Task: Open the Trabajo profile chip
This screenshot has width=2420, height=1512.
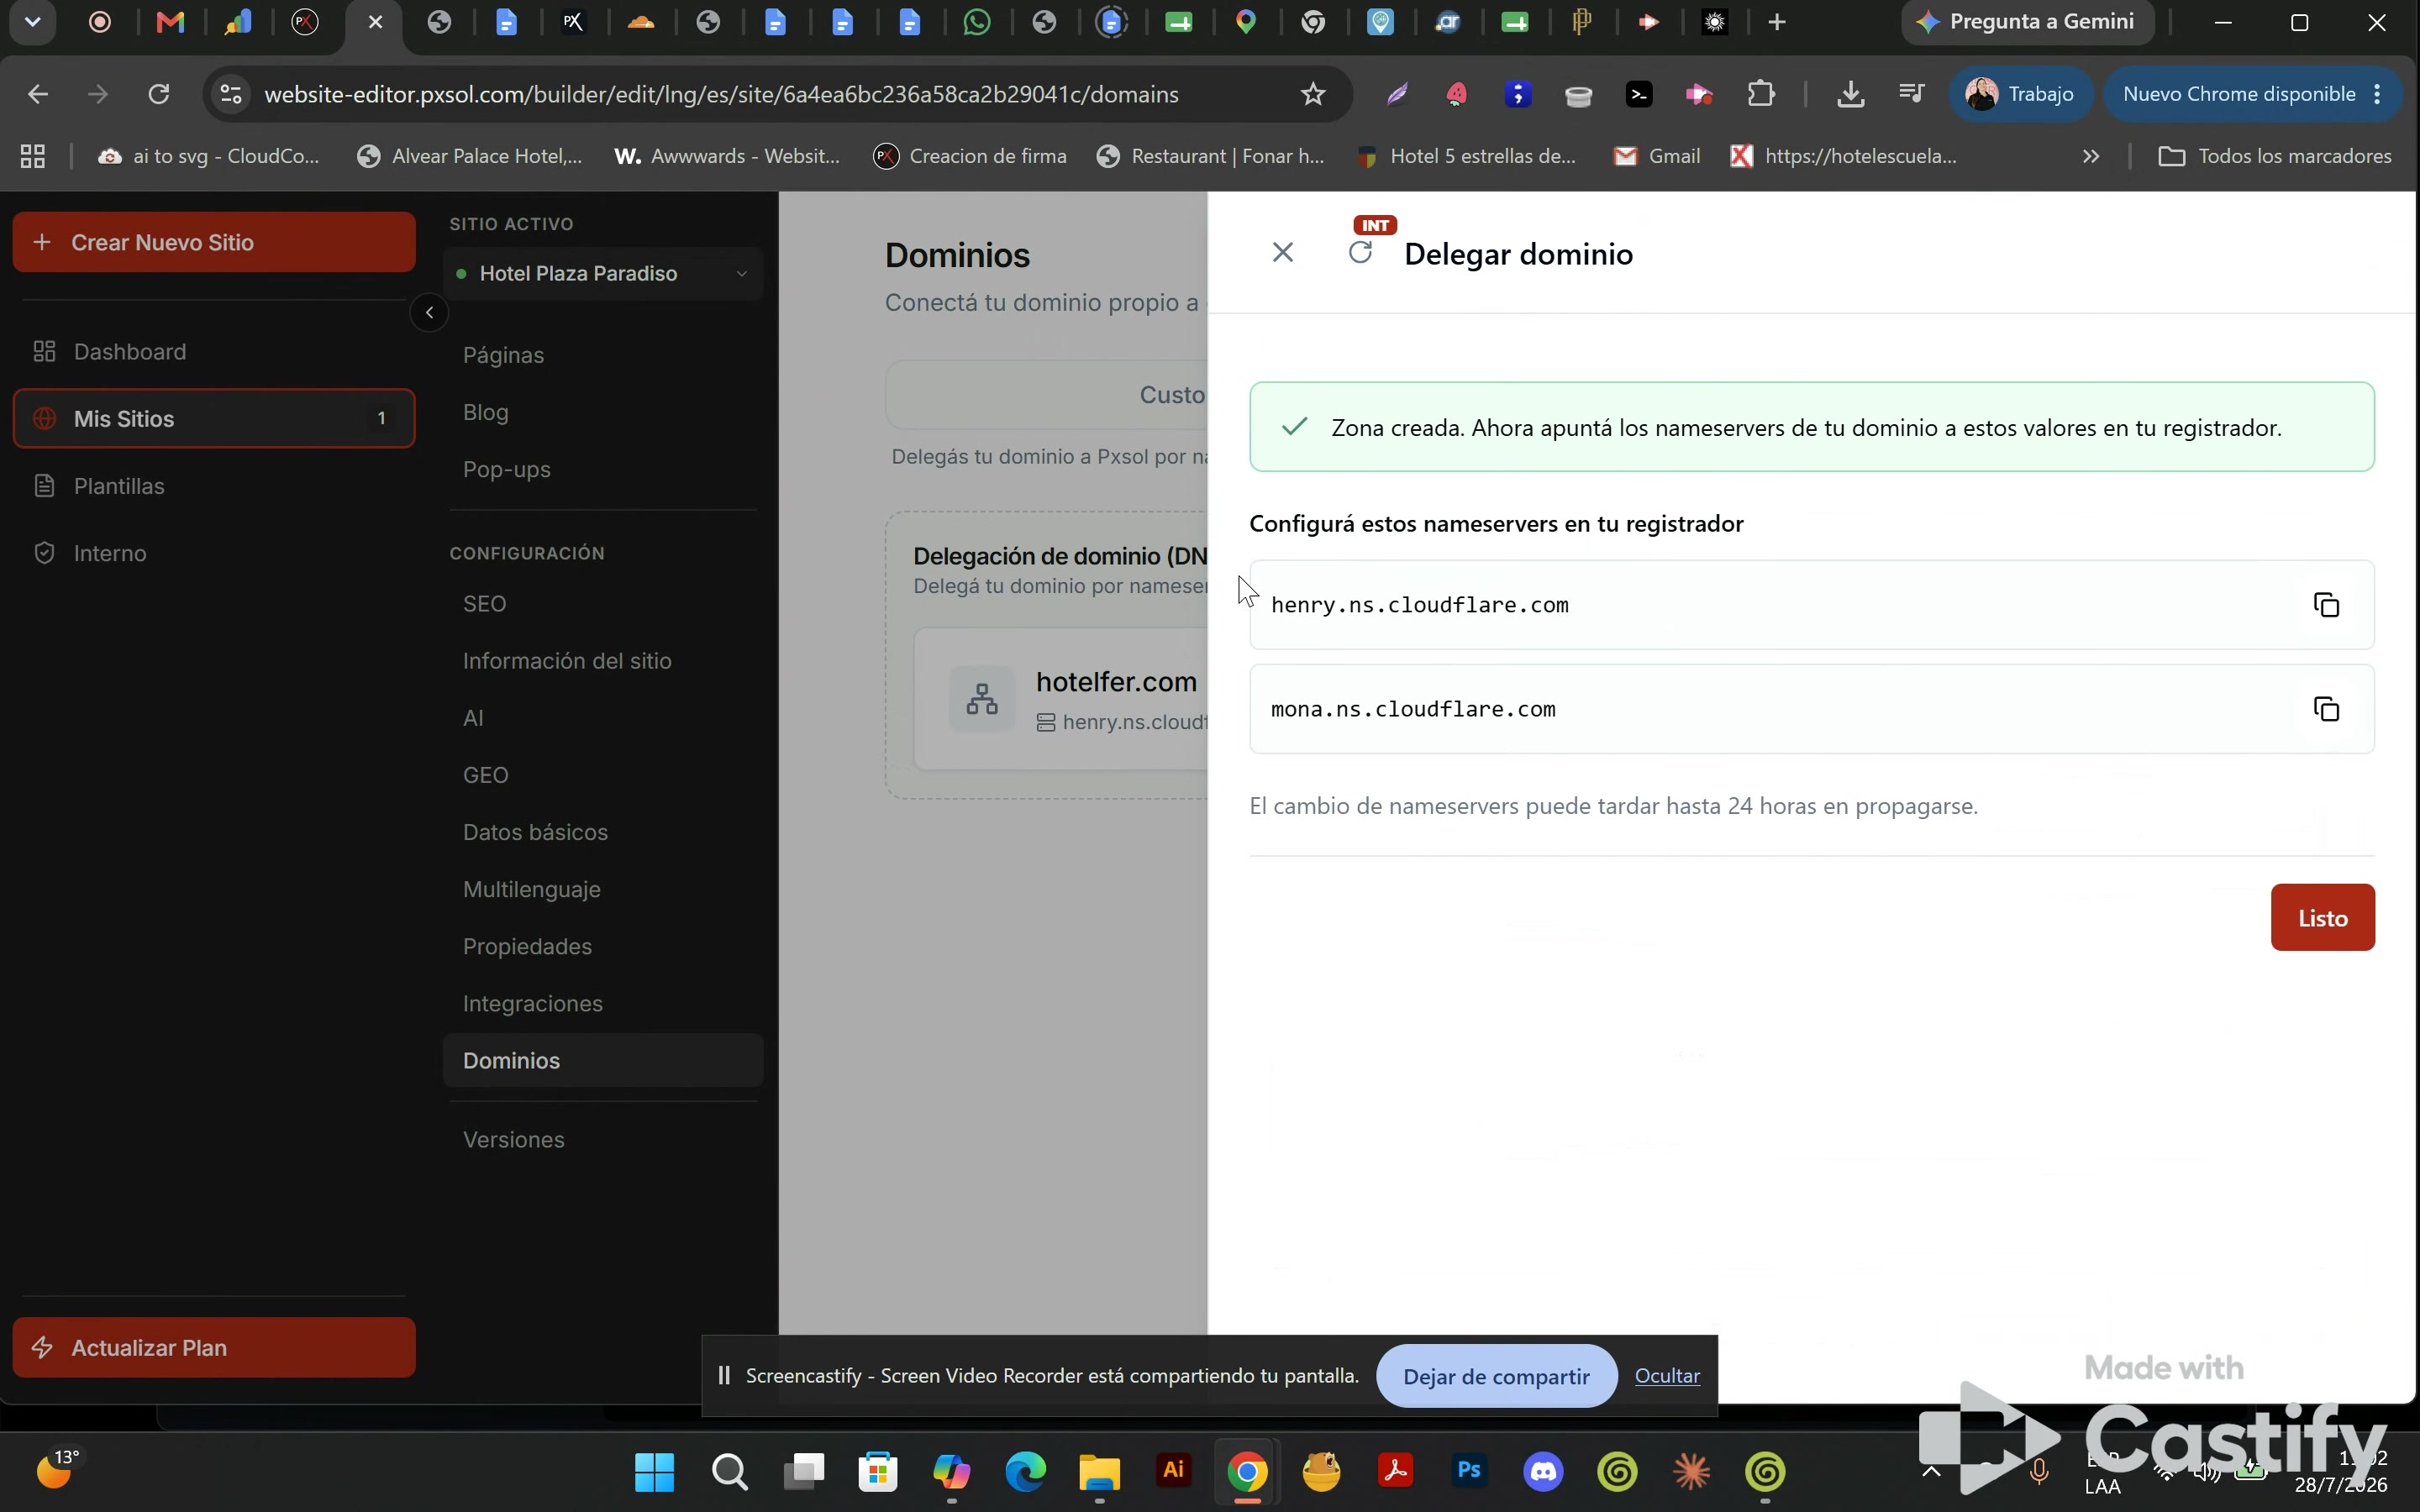Action: pos(2021,94)
